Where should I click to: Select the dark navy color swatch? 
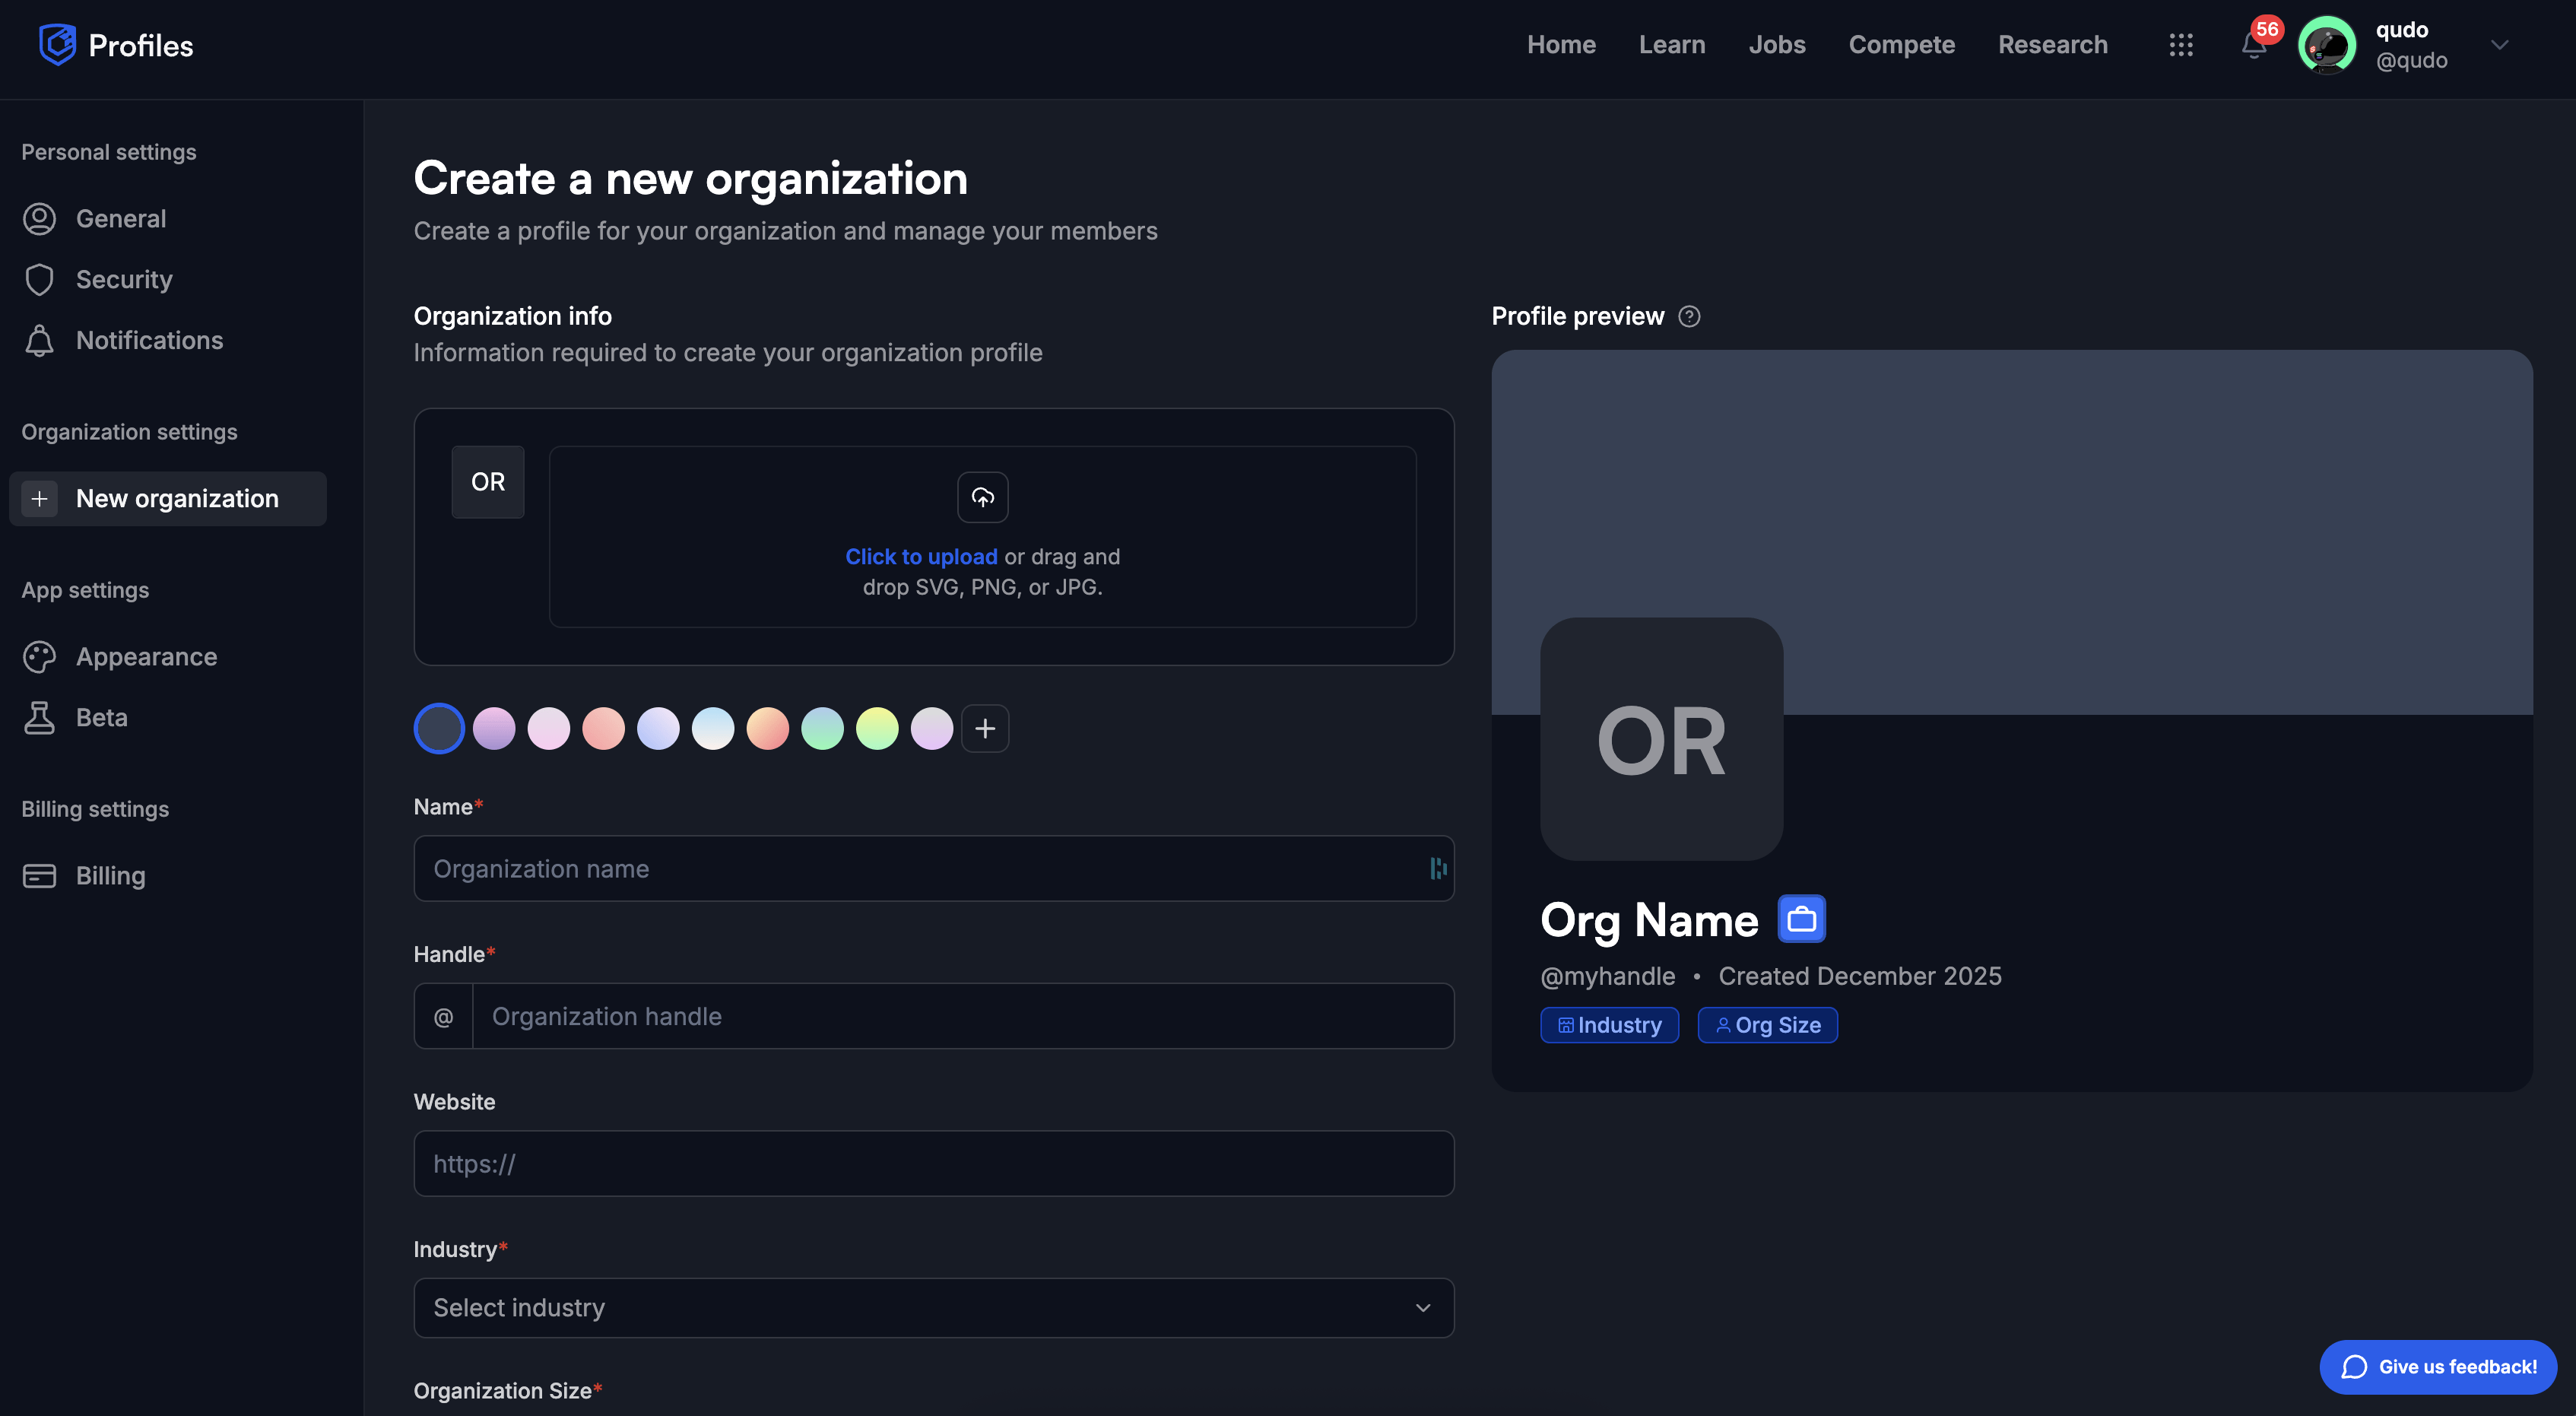click(439, 728)
